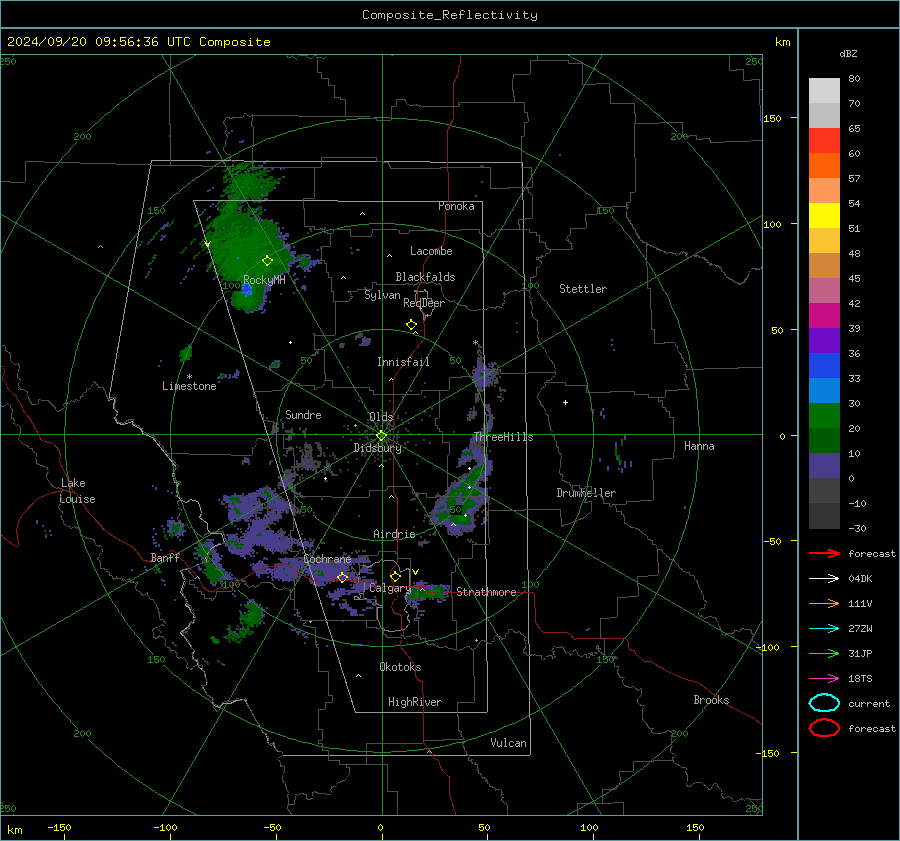The width and height of the screenshot is (900, 841).
Task: Pick the light gray 80 dBZ swatch
Action: click(824, 90)
